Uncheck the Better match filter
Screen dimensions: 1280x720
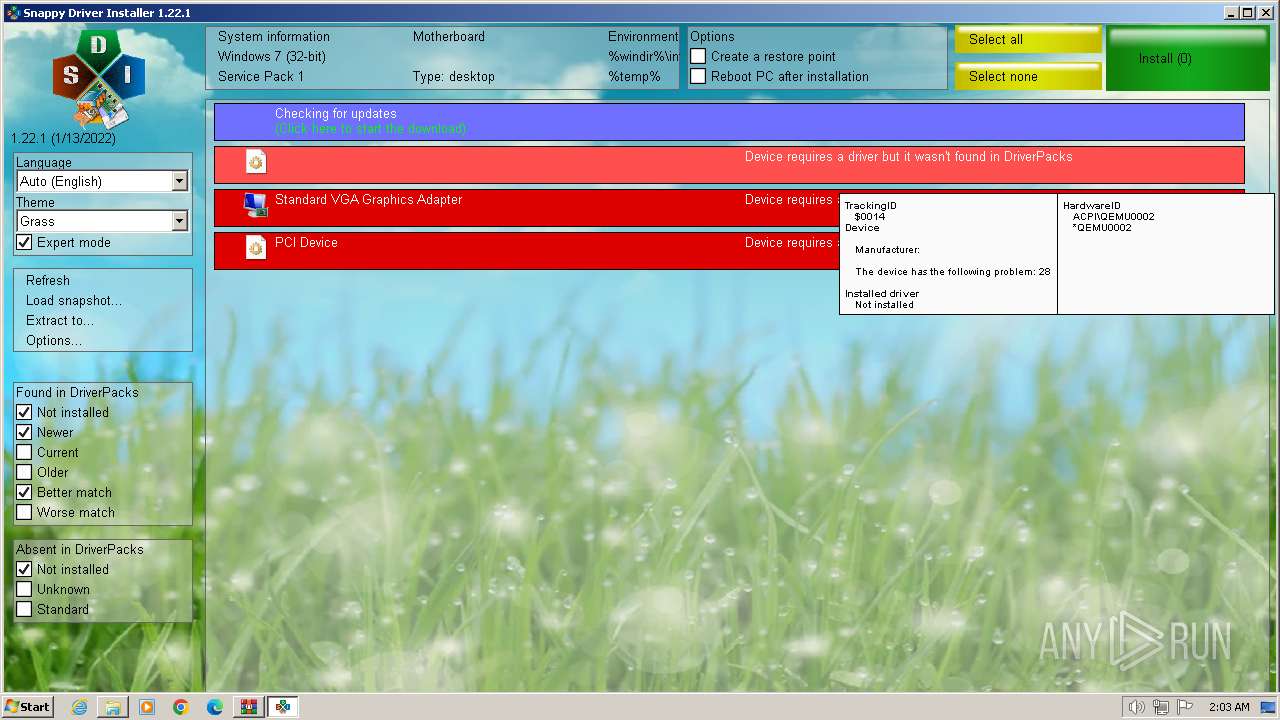point(25,493)
